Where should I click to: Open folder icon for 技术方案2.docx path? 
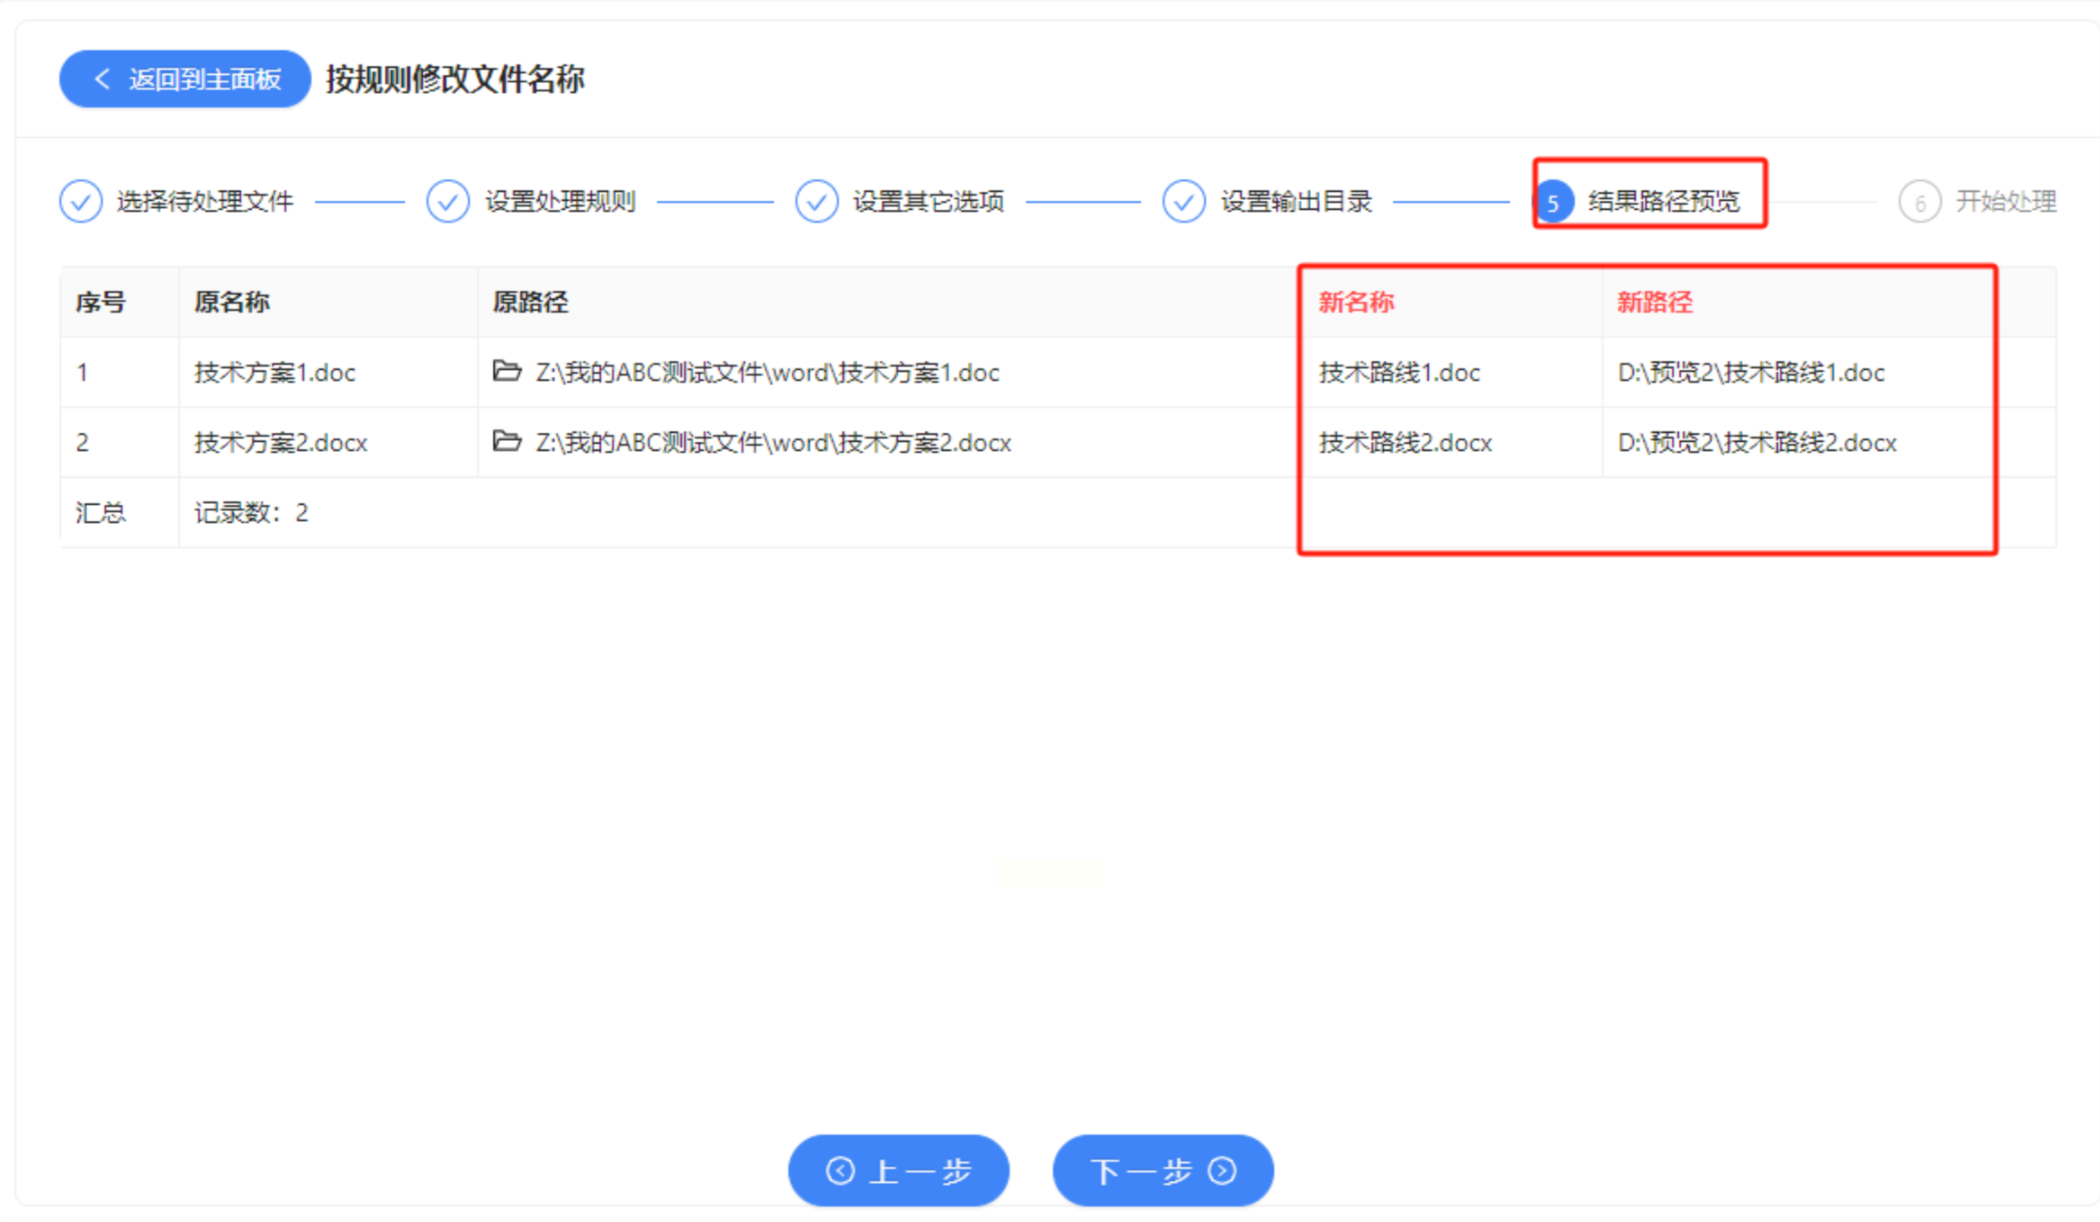507,442
